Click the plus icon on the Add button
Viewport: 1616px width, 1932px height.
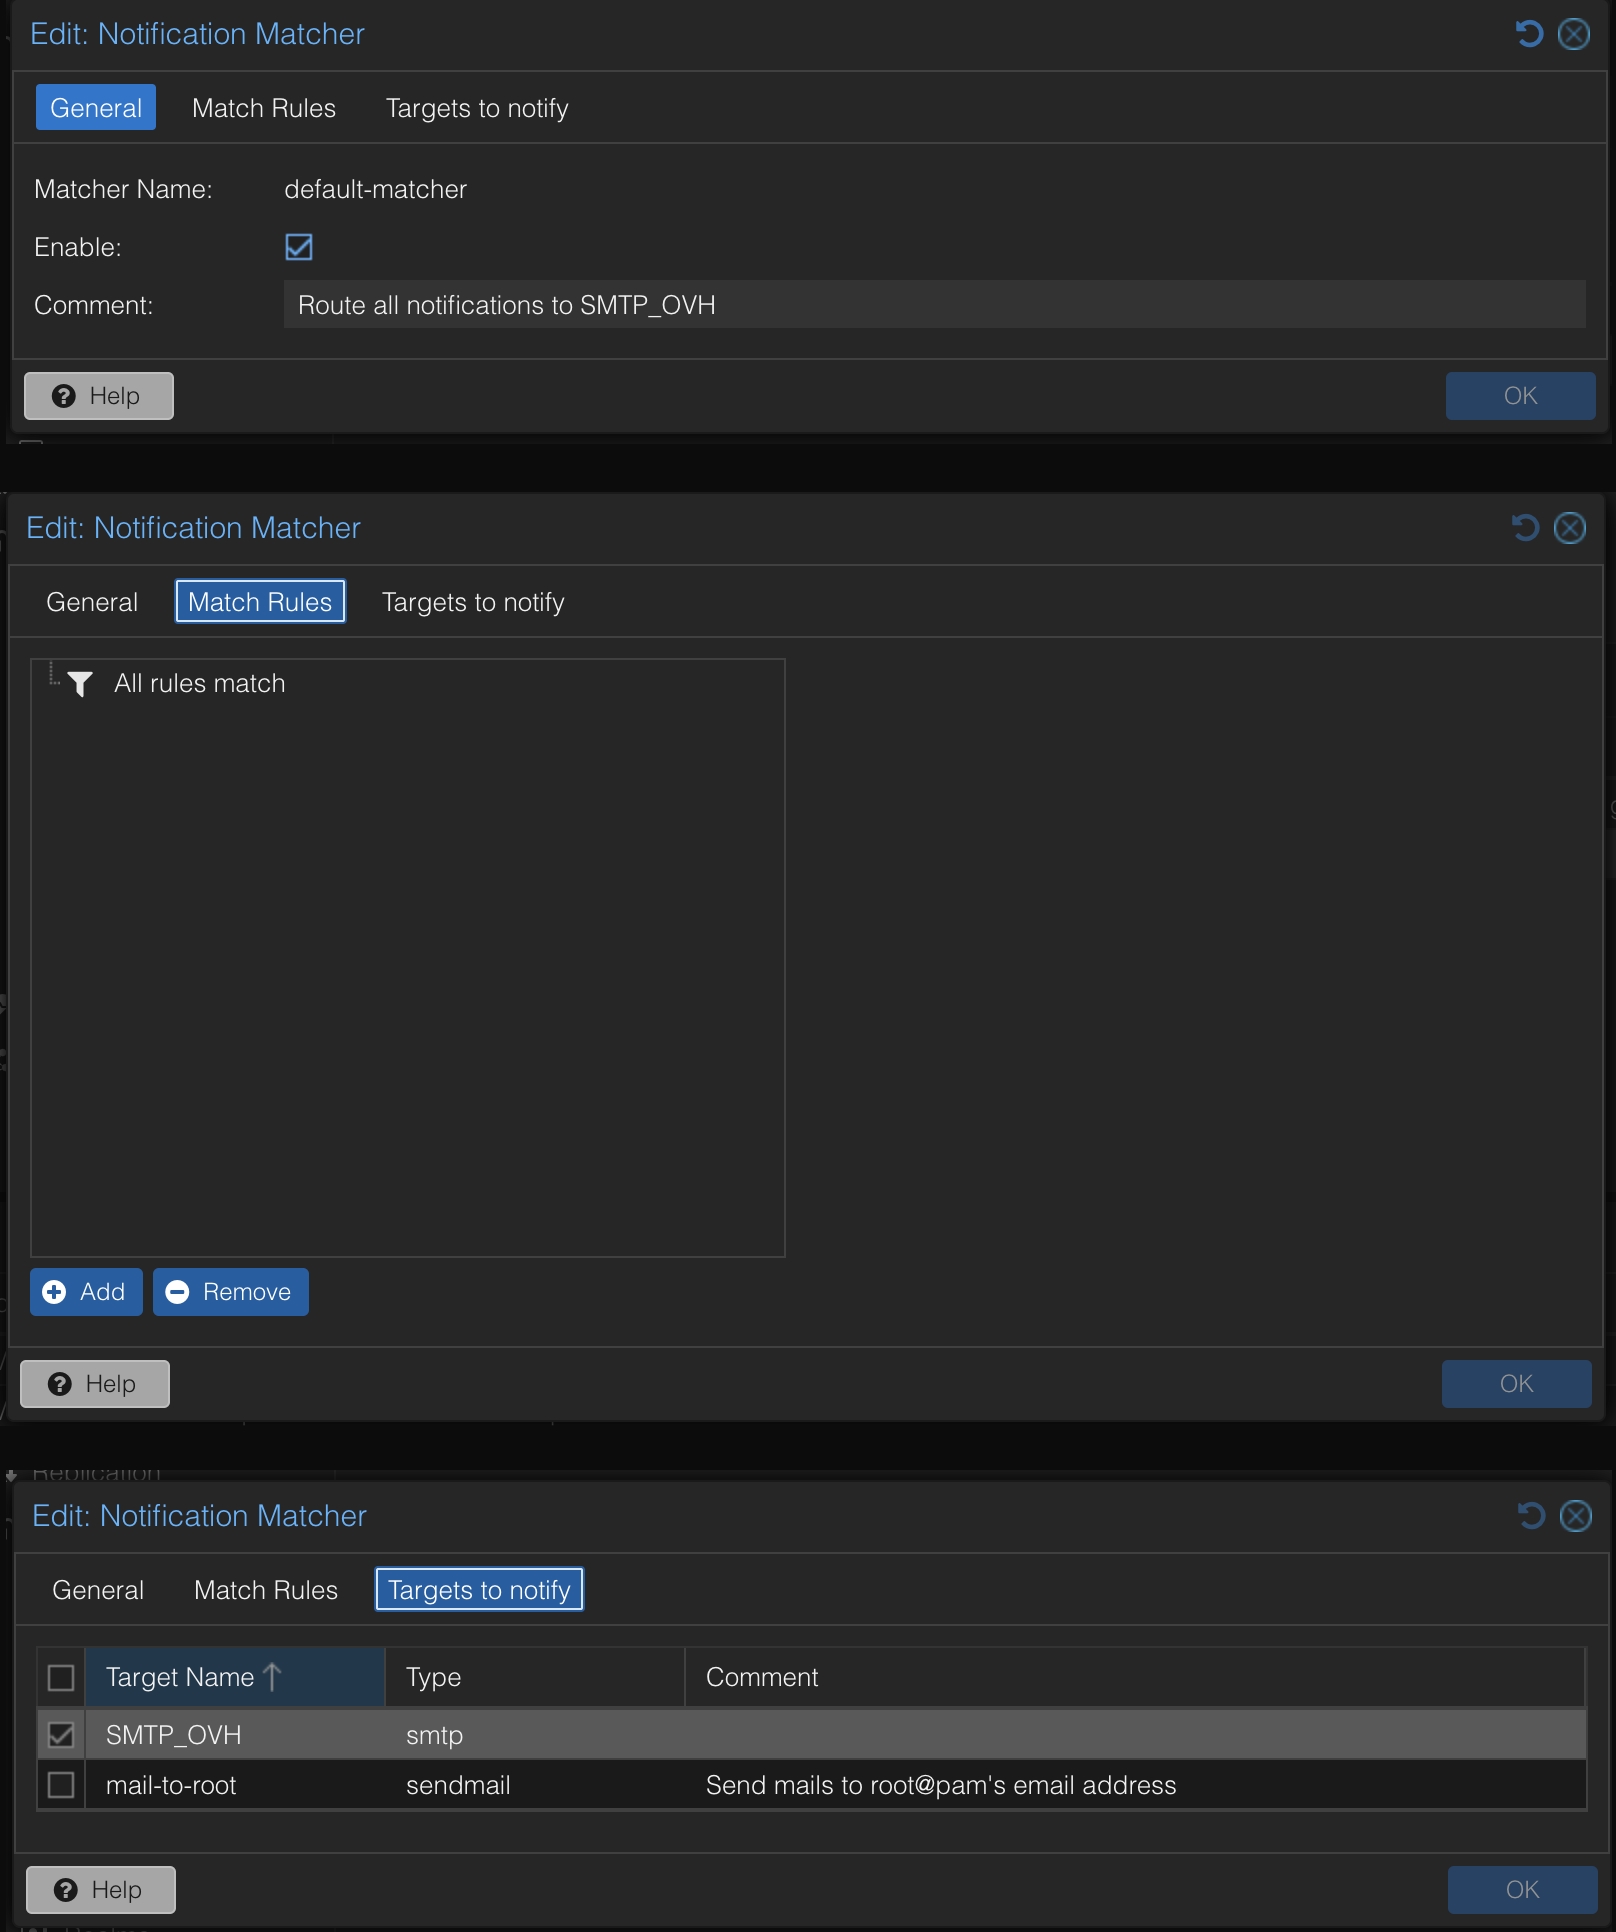point(55,1292)
